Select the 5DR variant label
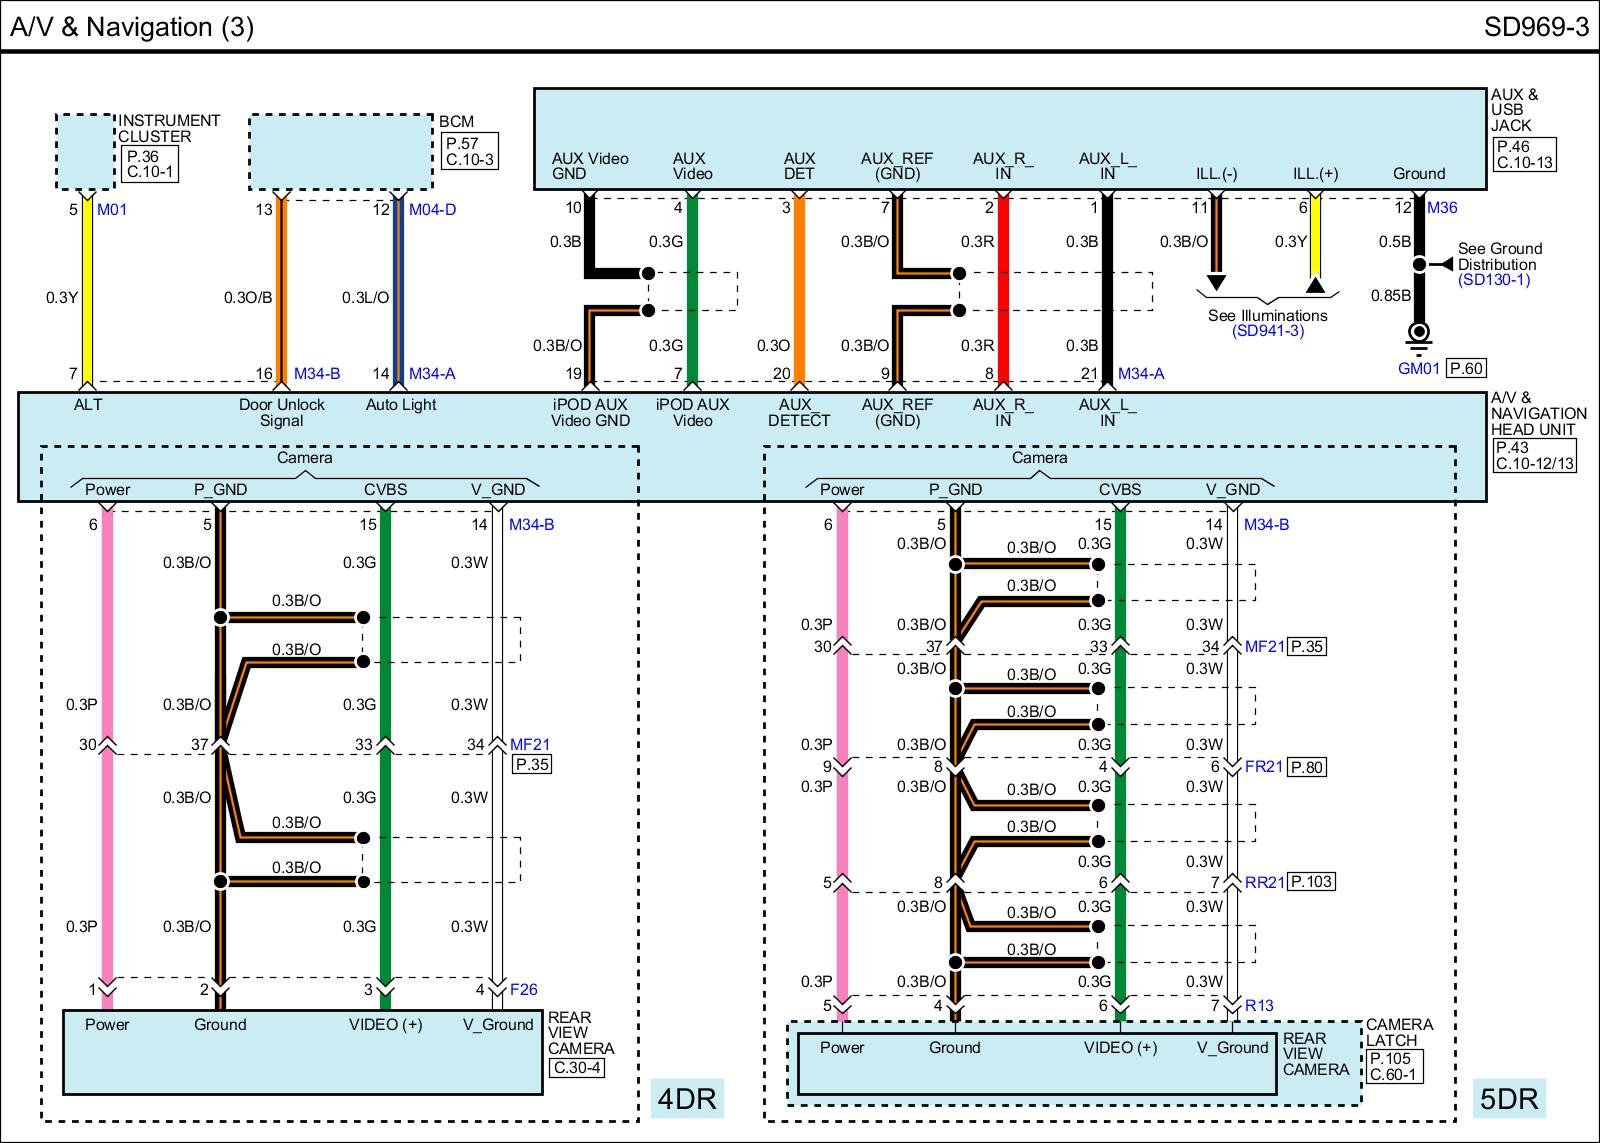The height and width of the screenshot is (1143, 1600). coord(1509,1099)
